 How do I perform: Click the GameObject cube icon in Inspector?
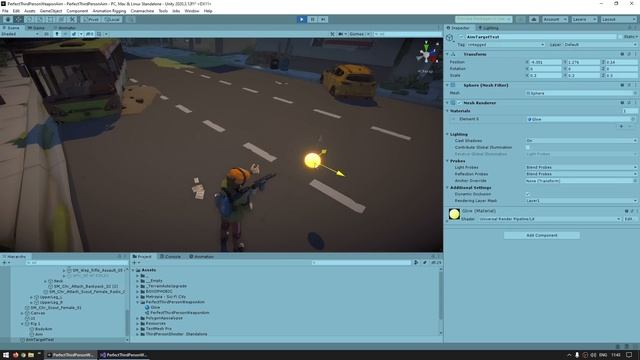450,38
